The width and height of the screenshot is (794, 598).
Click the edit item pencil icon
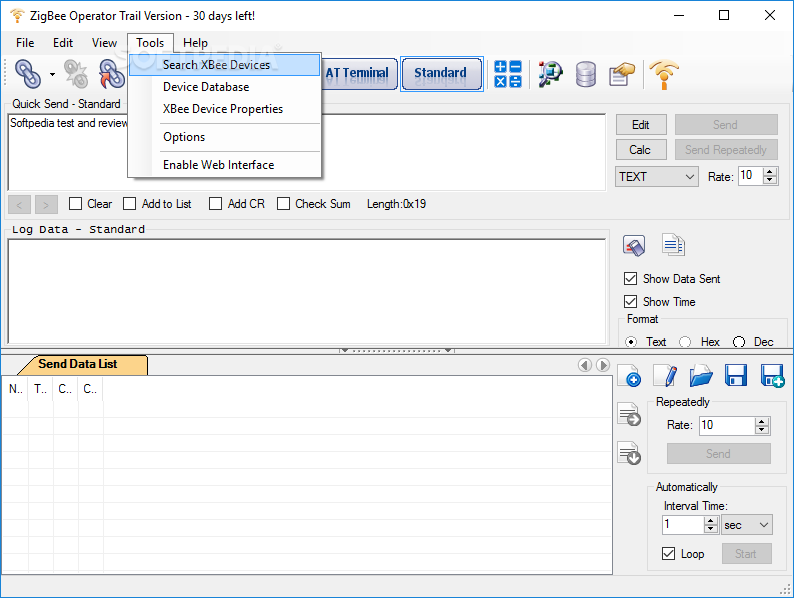point(665,375)
